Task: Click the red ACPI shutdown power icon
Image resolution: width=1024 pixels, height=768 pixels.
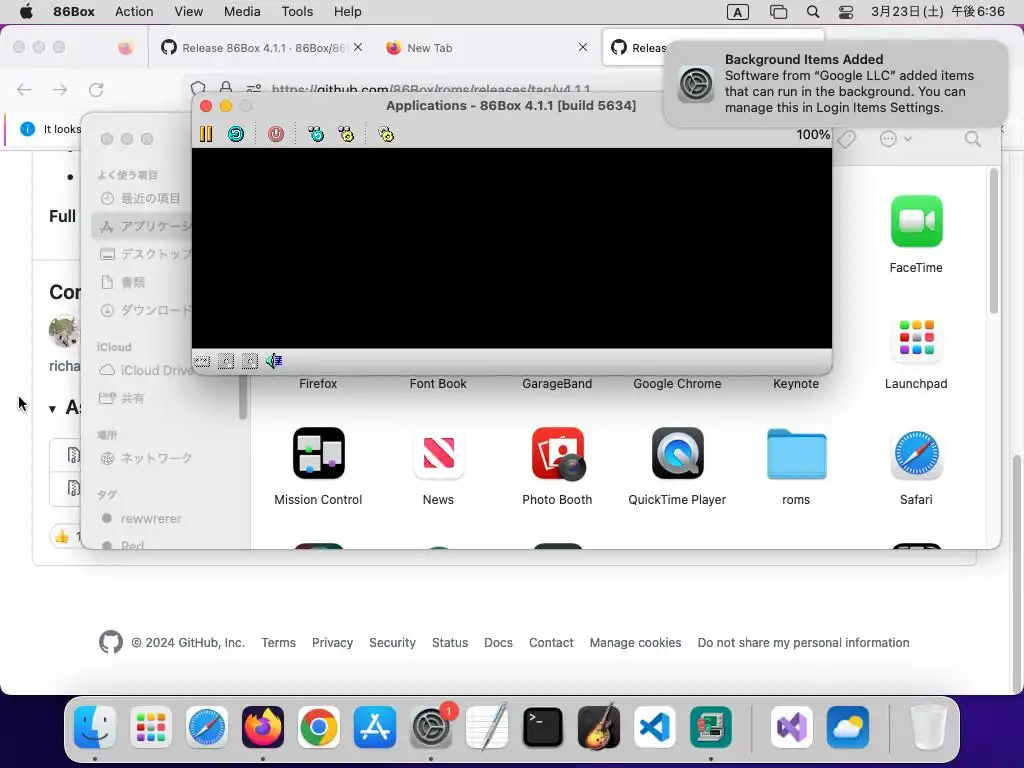Action: (276, 134)
